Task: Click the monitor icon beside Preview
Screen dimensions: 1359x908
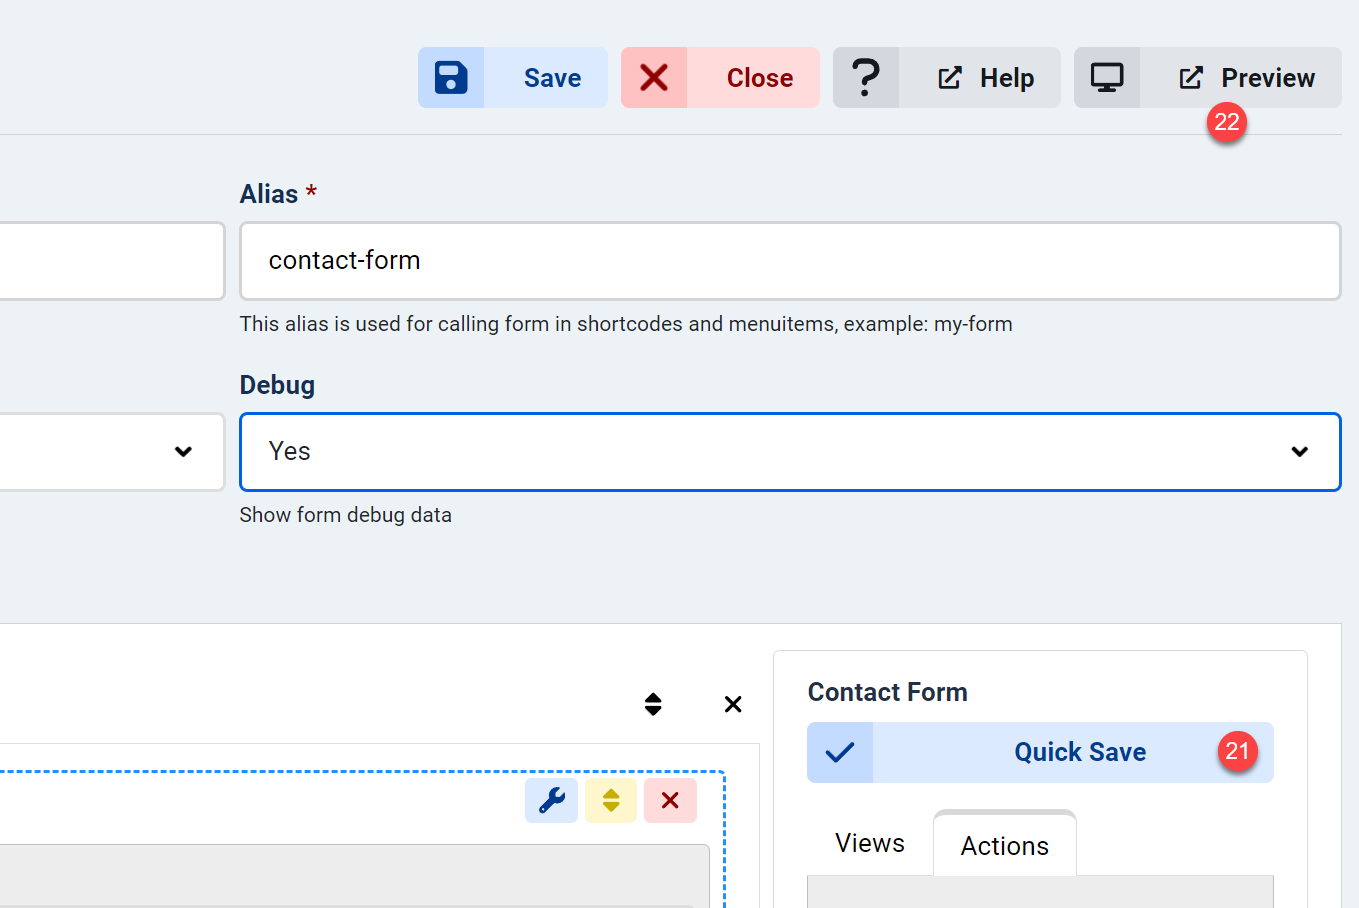Action: [x=1107, y=78]
